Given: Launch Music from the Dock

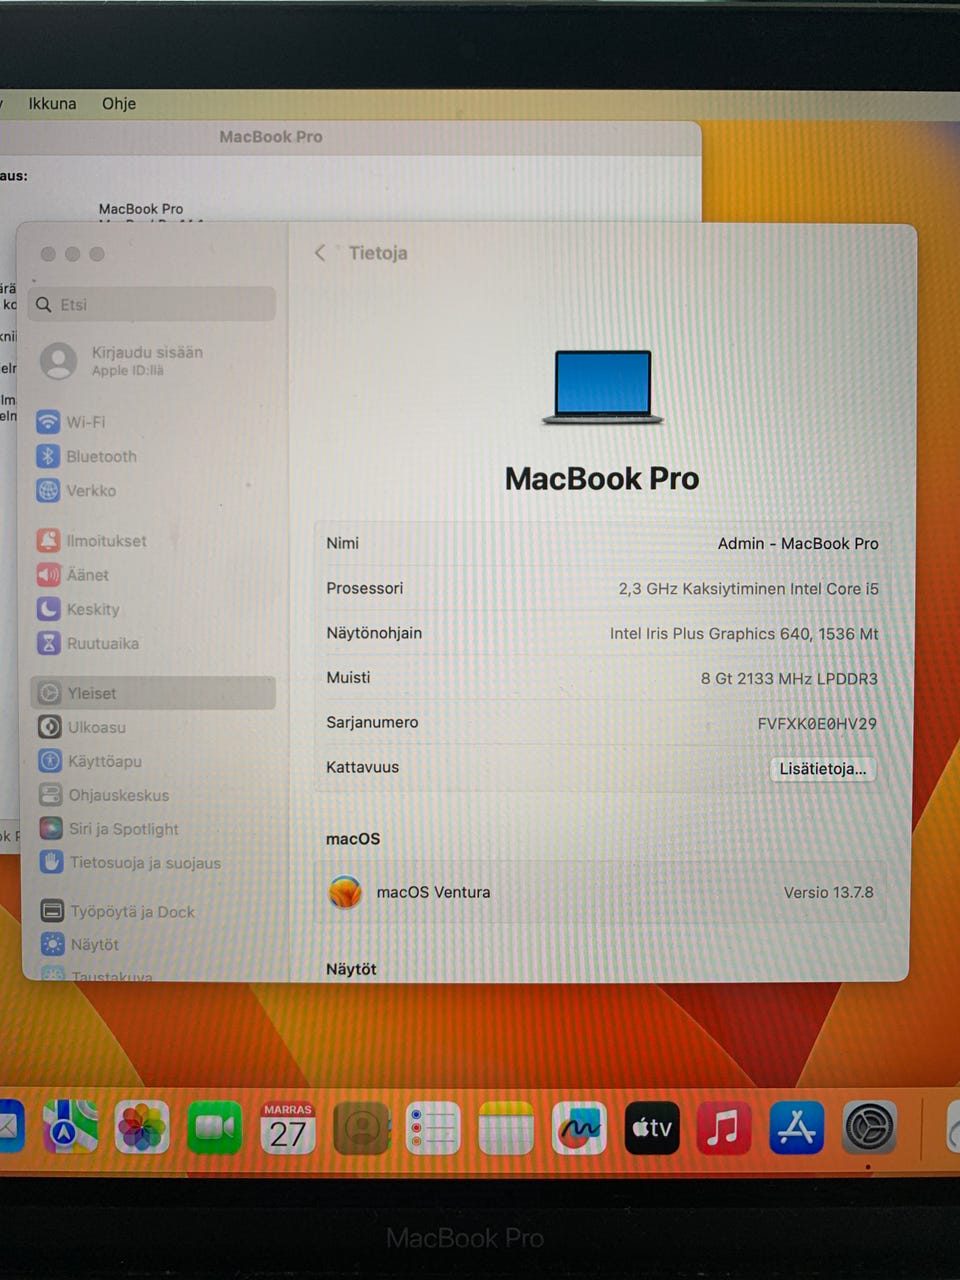Looking at the screenshot, I should (x=723, y=1128).
